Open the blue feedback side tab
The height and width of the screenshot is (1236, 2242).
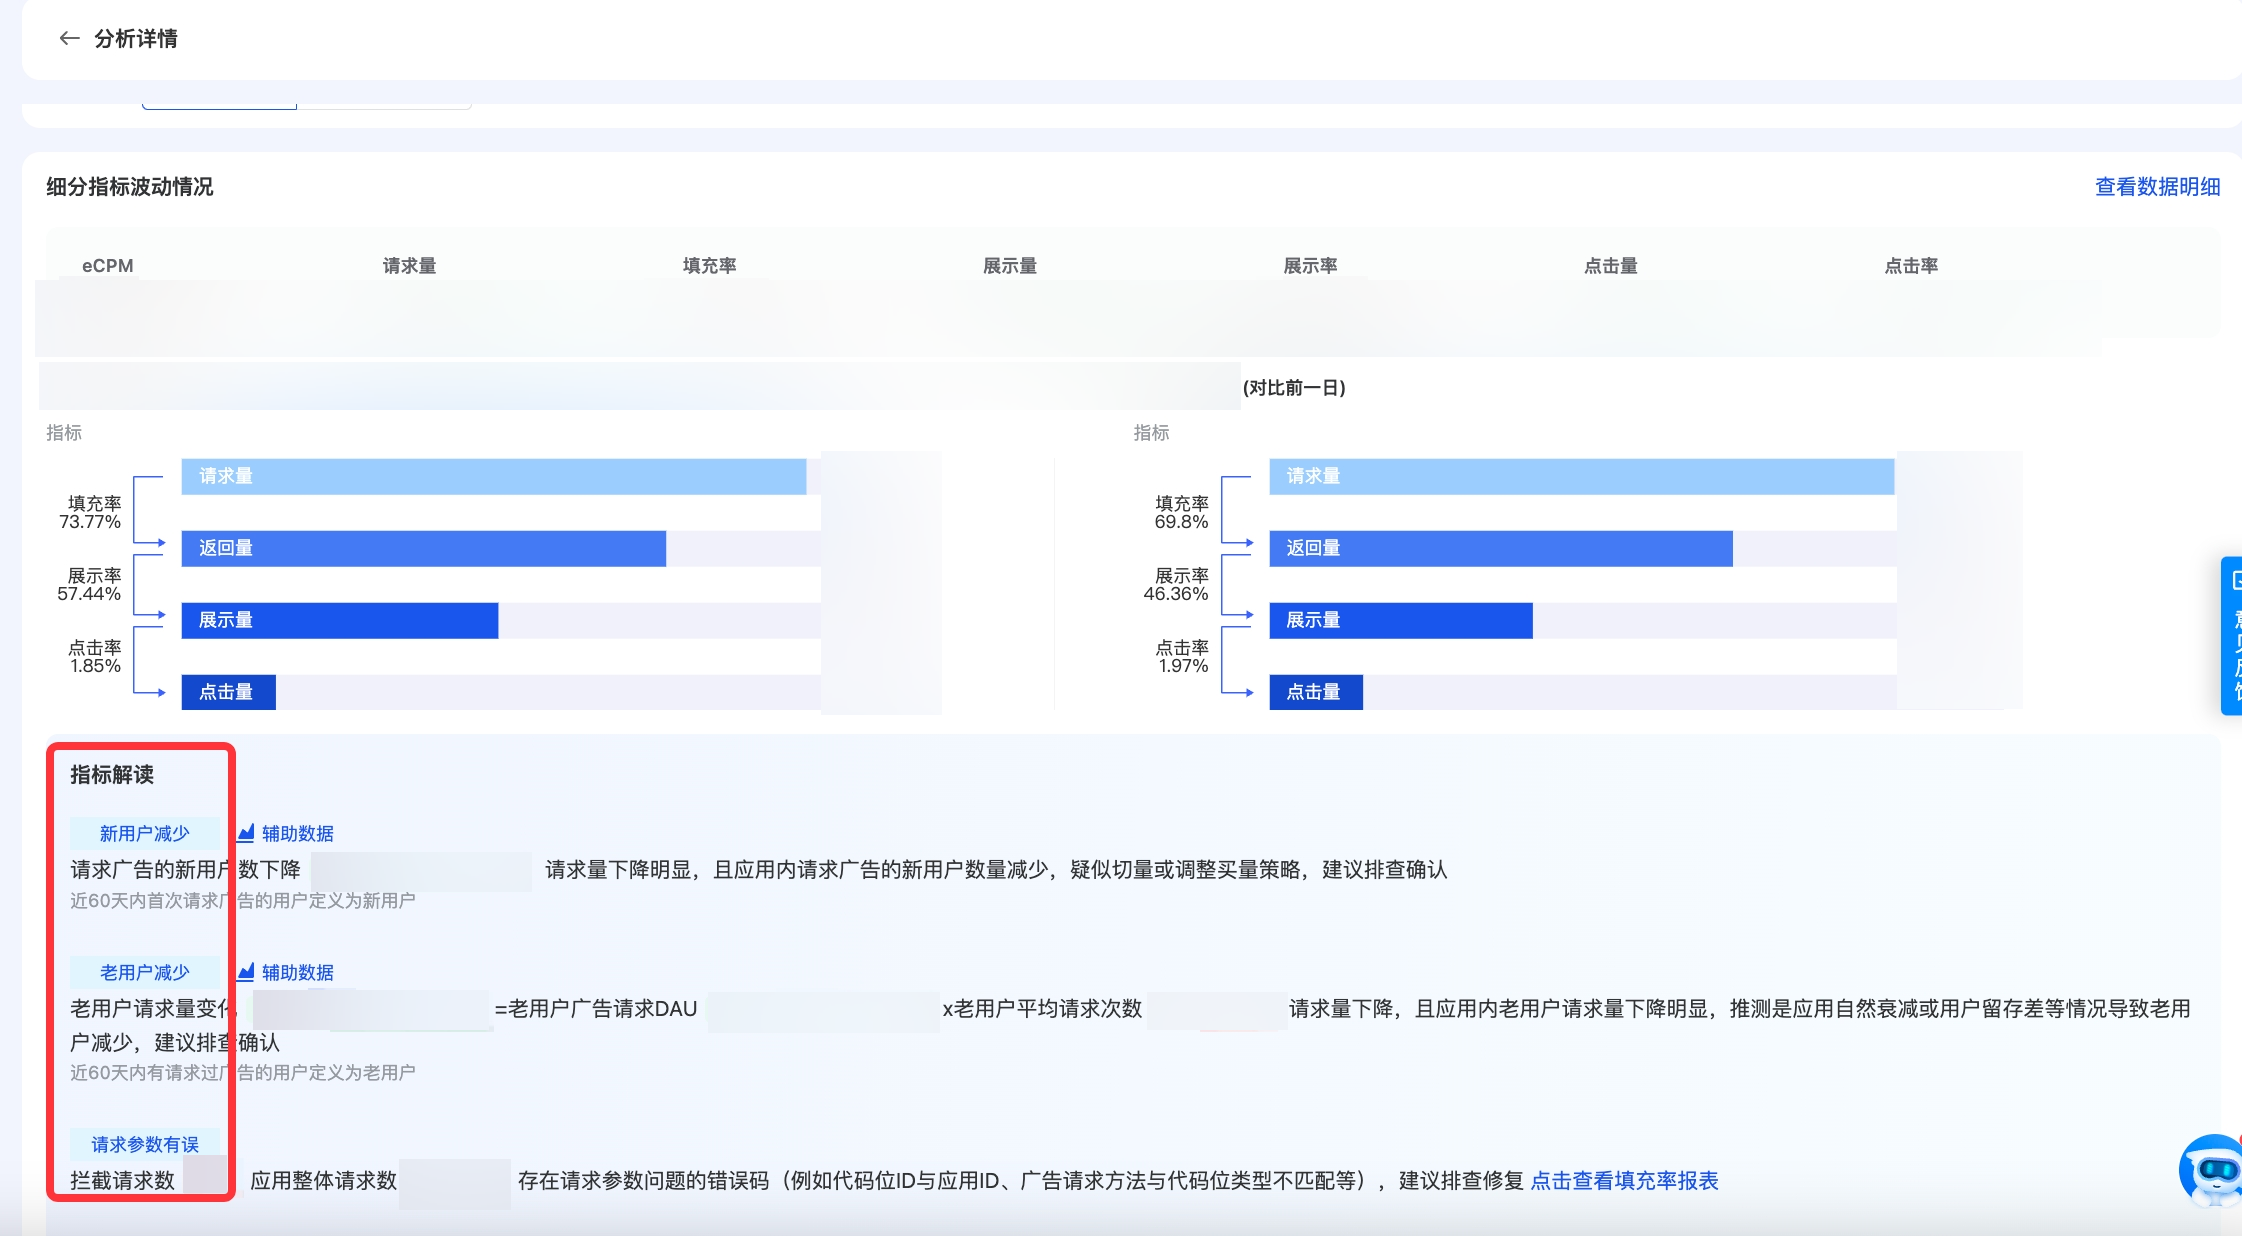pos(2232,635)
